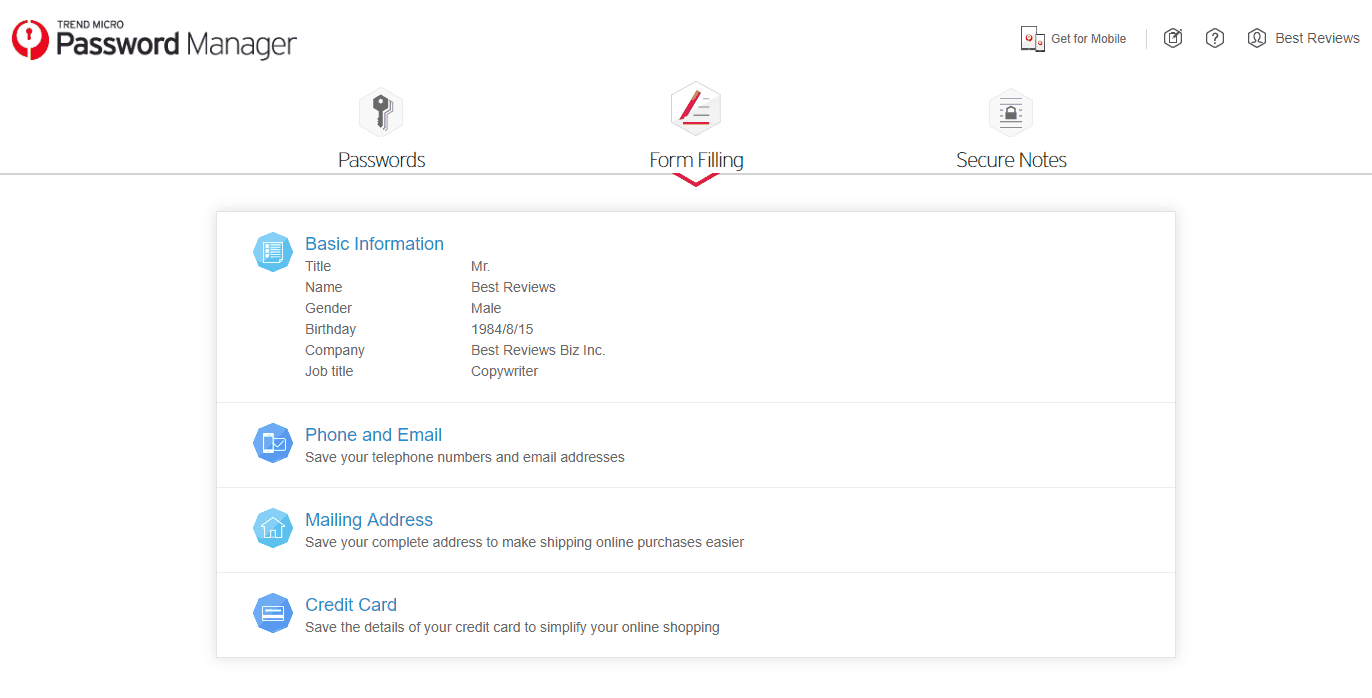Select the Passwords key icon
Image resolution: width=1372 pixels, height=698 pixels.
381,112
